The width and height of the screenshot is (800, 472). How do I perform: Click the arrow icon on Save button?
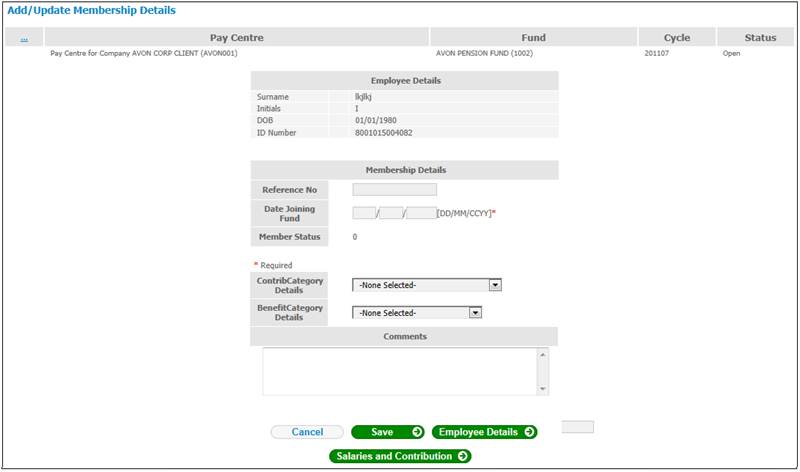pyautogui.click(x=417, y=432)
